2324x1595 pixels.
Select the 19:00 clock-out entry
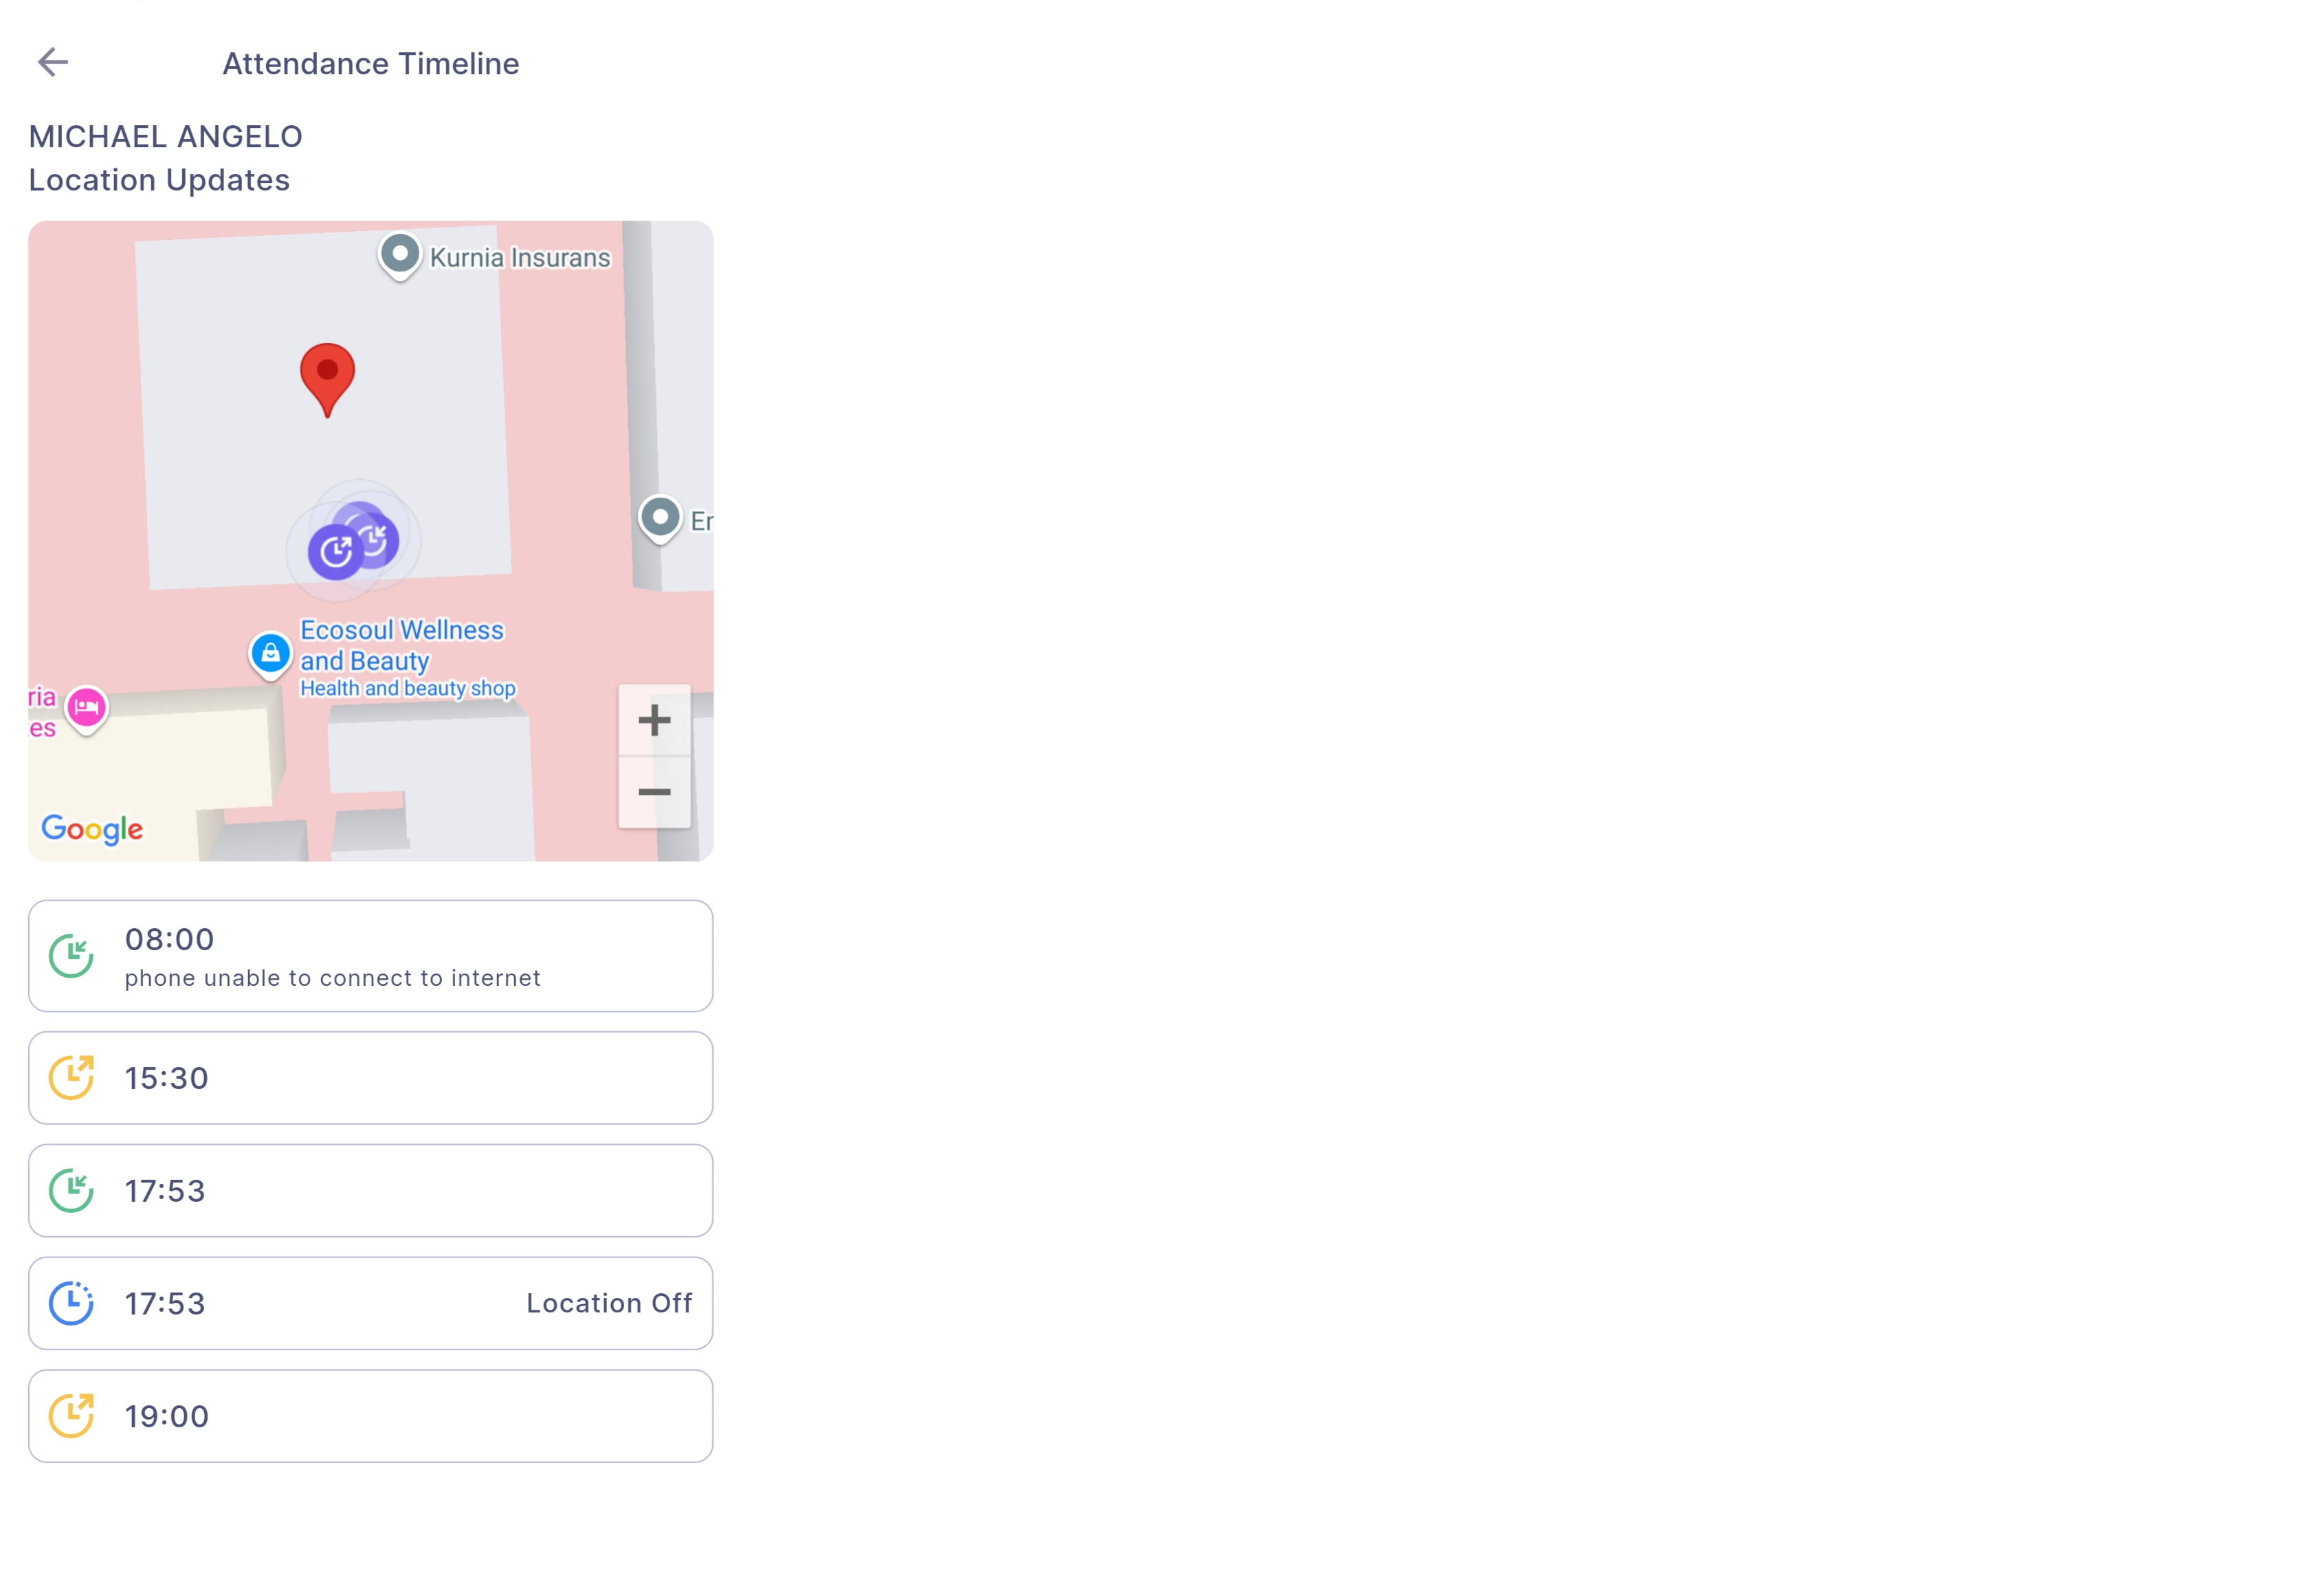click(x=370, y=1416)
